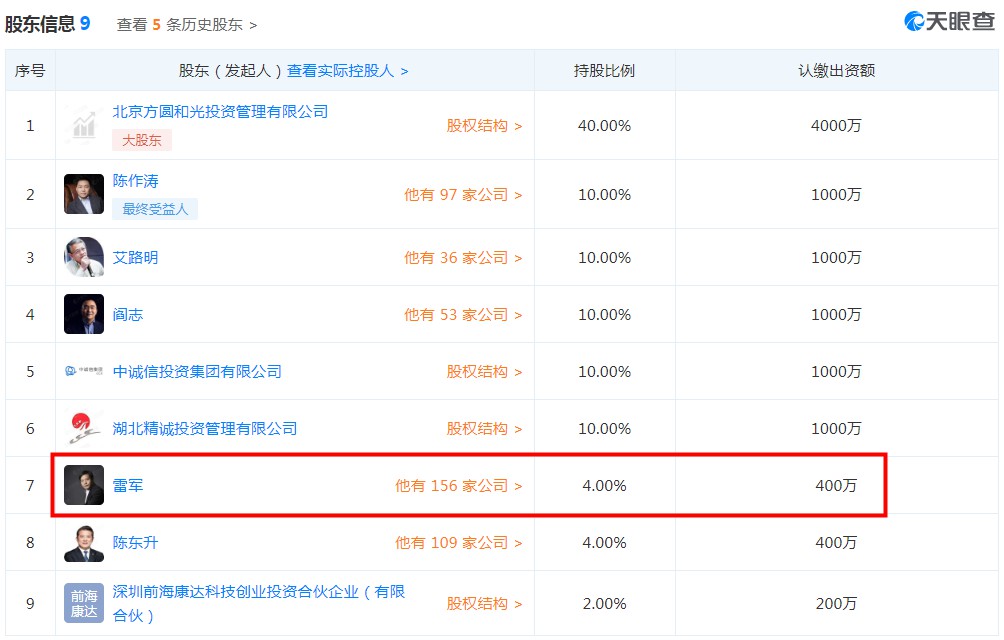The image size is (1004, 640).
Task: View 5 historical shareholders link
Action: [187, 25]
